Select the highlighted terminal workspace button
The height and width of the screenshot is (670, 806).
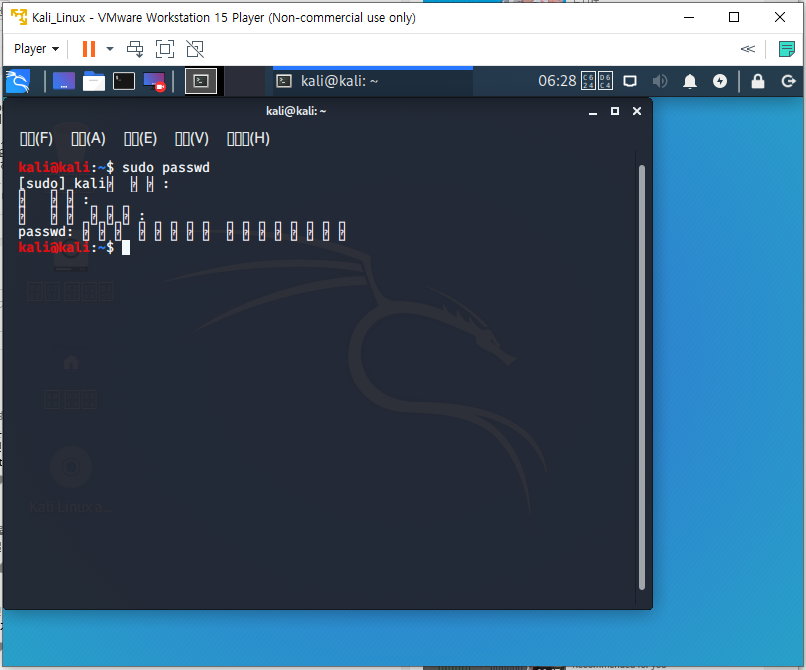click(x=201, y=81)
